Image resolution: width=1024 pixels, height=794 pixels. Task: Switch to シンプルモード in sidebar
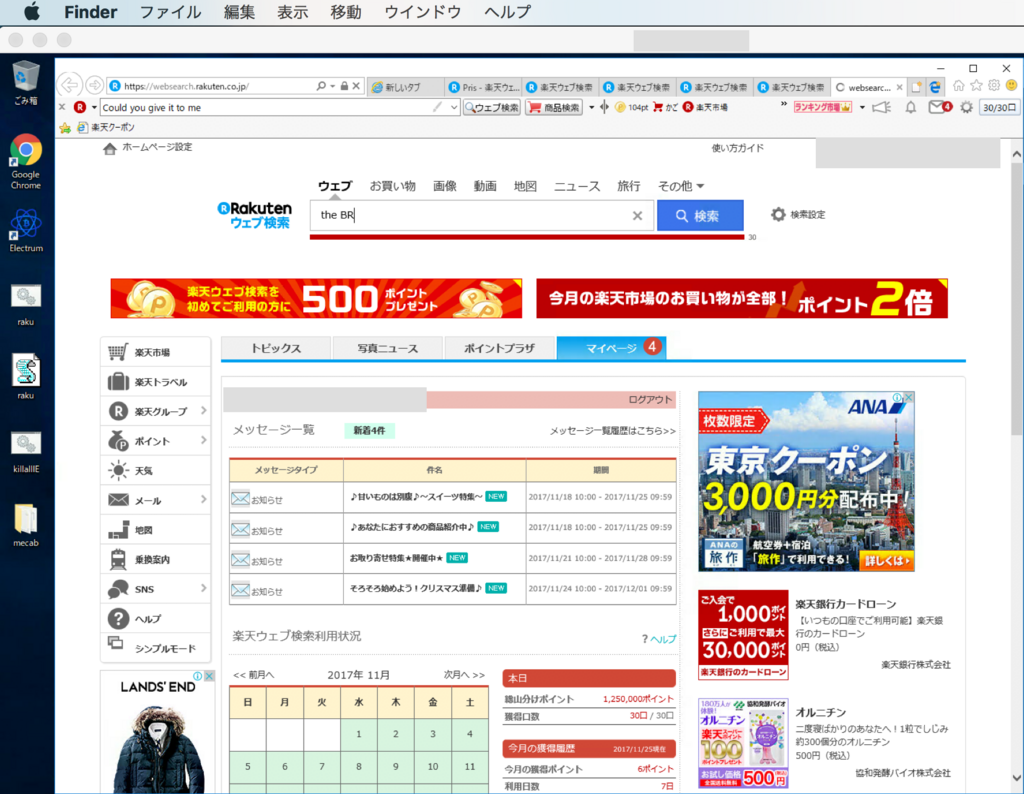155,647
